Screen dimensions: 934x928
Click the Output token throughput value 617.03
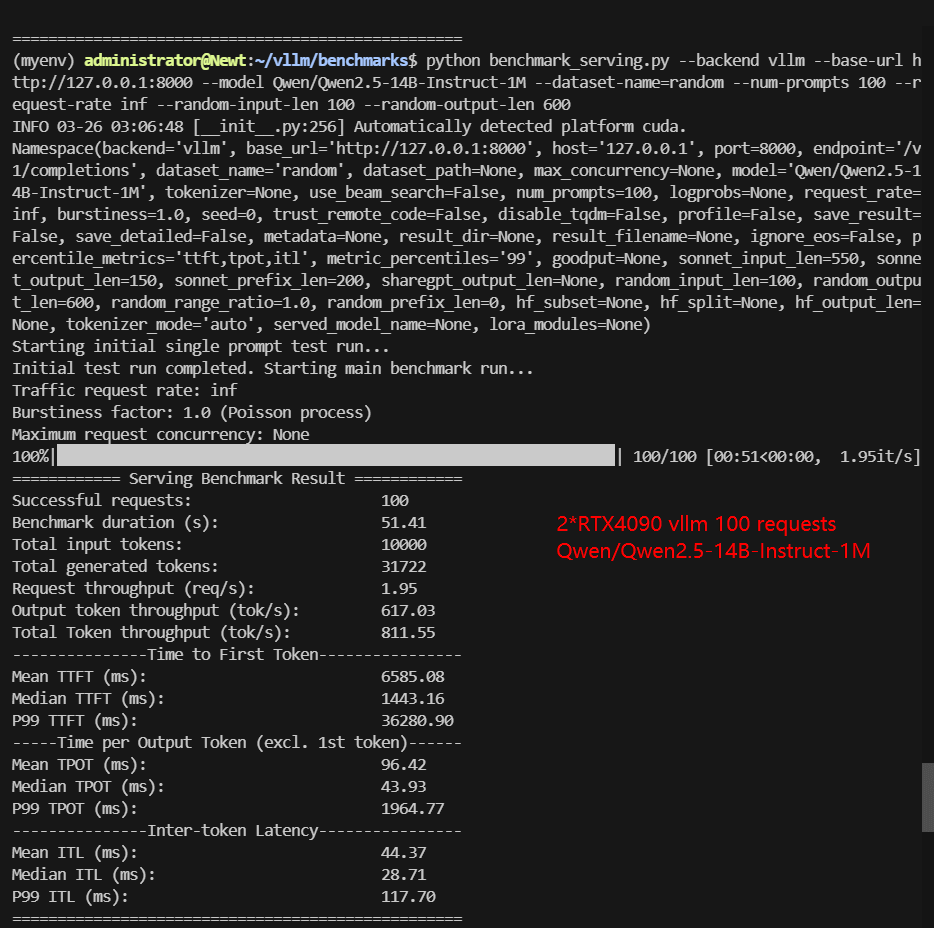pyautogui.click(x=407, y=610)
